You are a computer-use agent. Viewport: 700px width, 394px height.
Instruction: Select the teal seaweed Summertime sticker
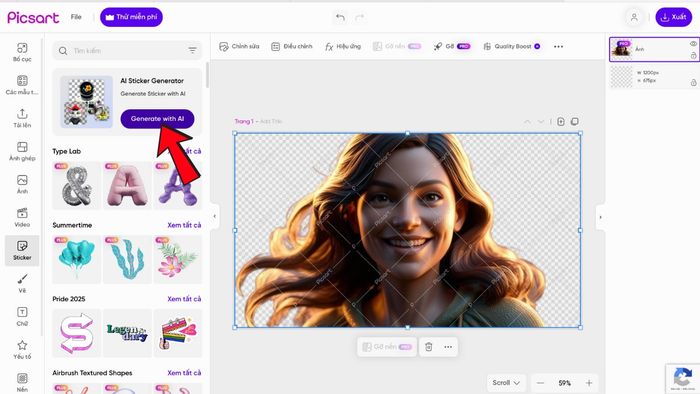click(127, 260)
